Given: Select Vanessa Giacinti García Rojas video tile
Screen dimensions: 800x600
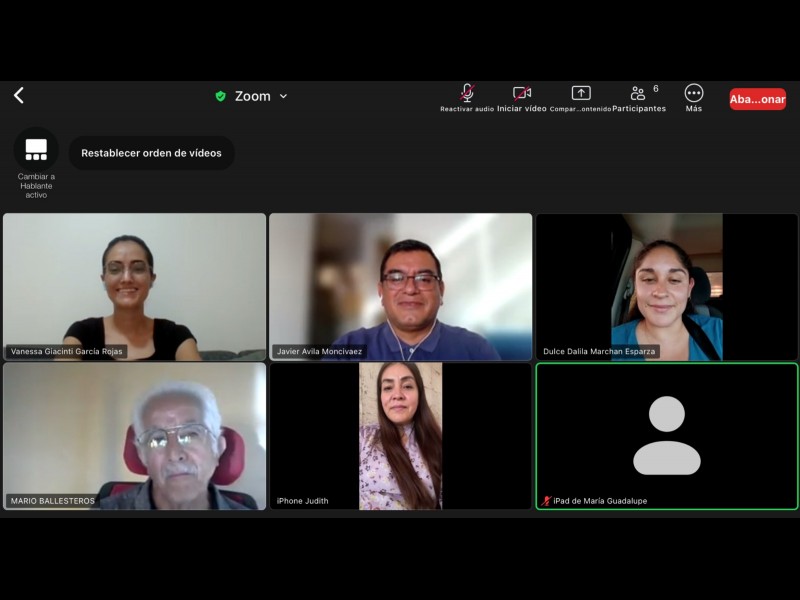Looking at the screenshot, I should click(x=135, y=285).
